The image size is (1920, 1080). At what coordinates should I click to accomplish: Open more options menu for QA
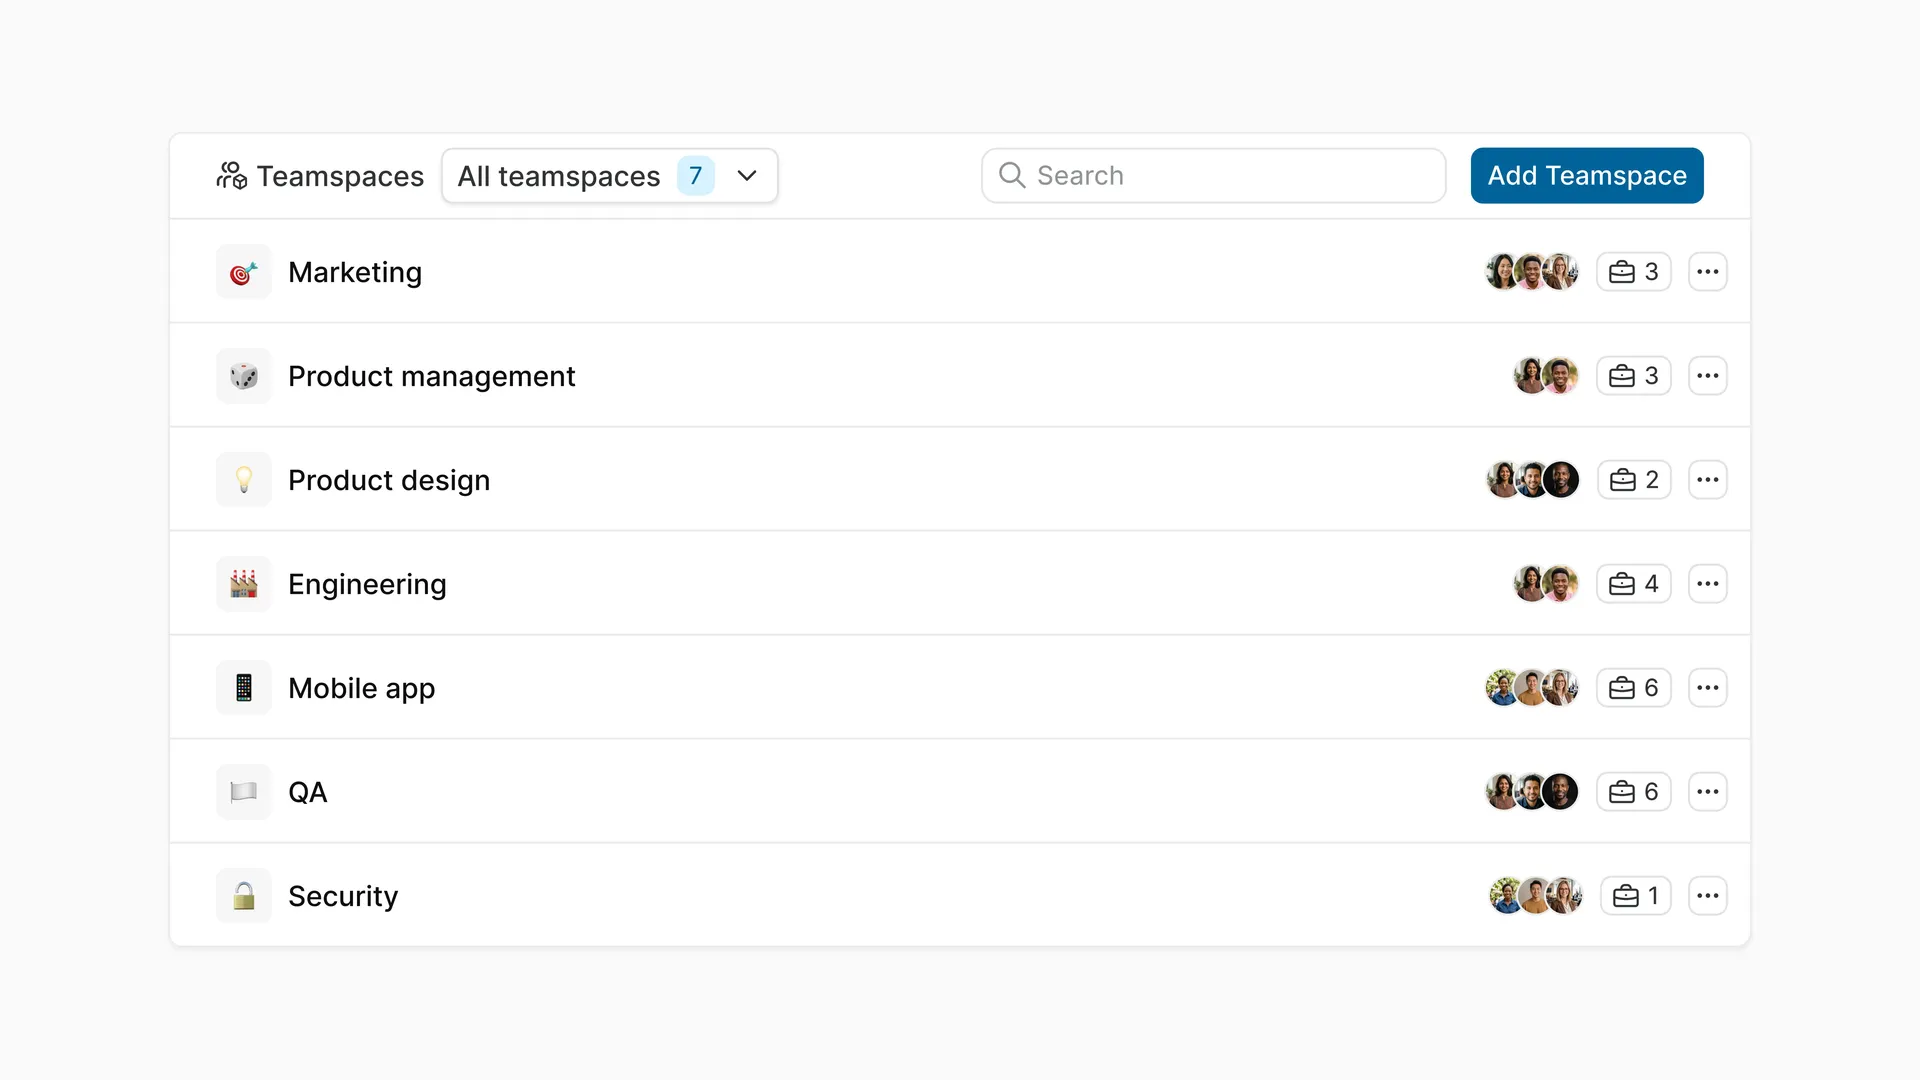1707,792
